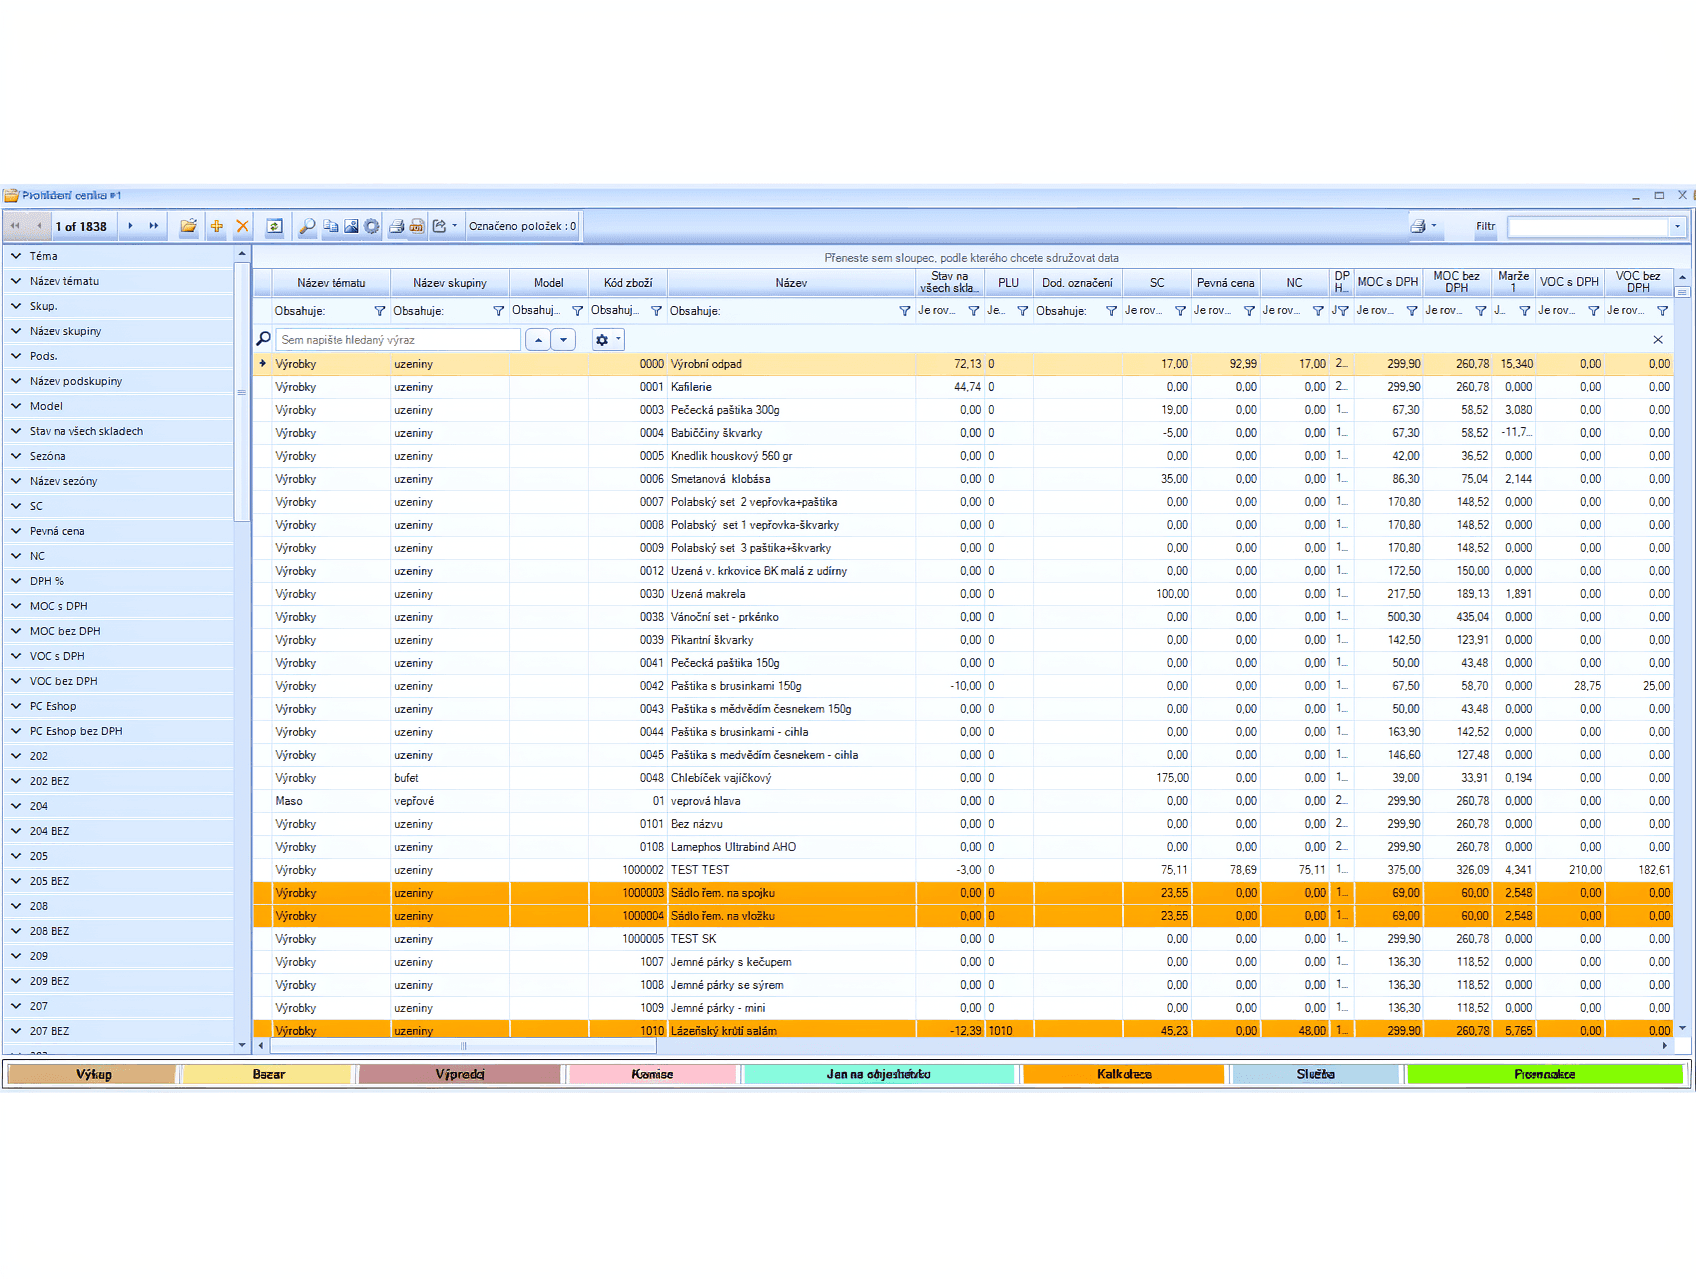This screenshot has height=1280, width=1696.
Task: Select the Služba color legend
Action: click(1315, 1074)
